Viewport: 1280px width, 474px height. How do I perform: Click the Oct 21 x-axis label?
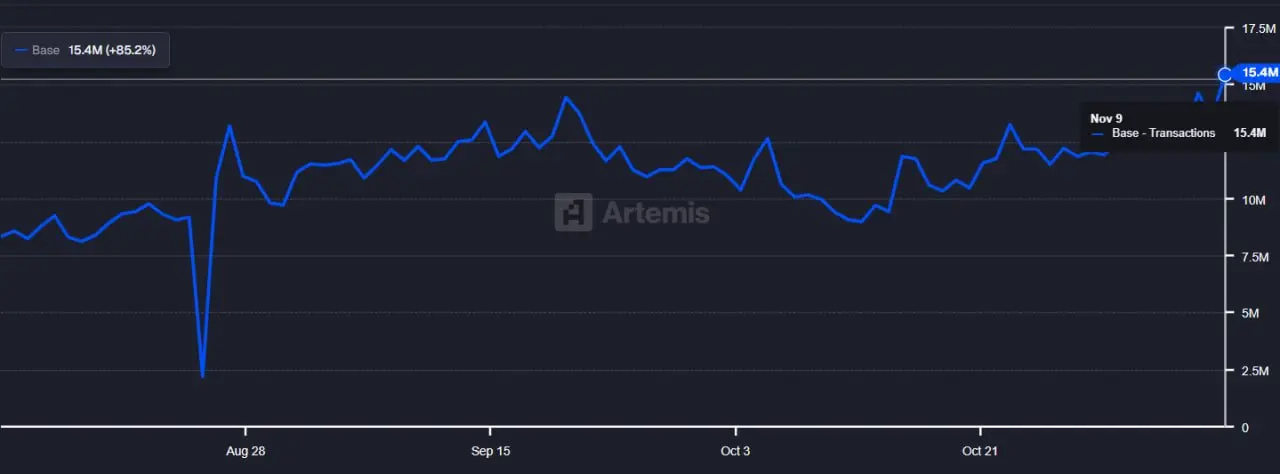(x=980, y=451)
